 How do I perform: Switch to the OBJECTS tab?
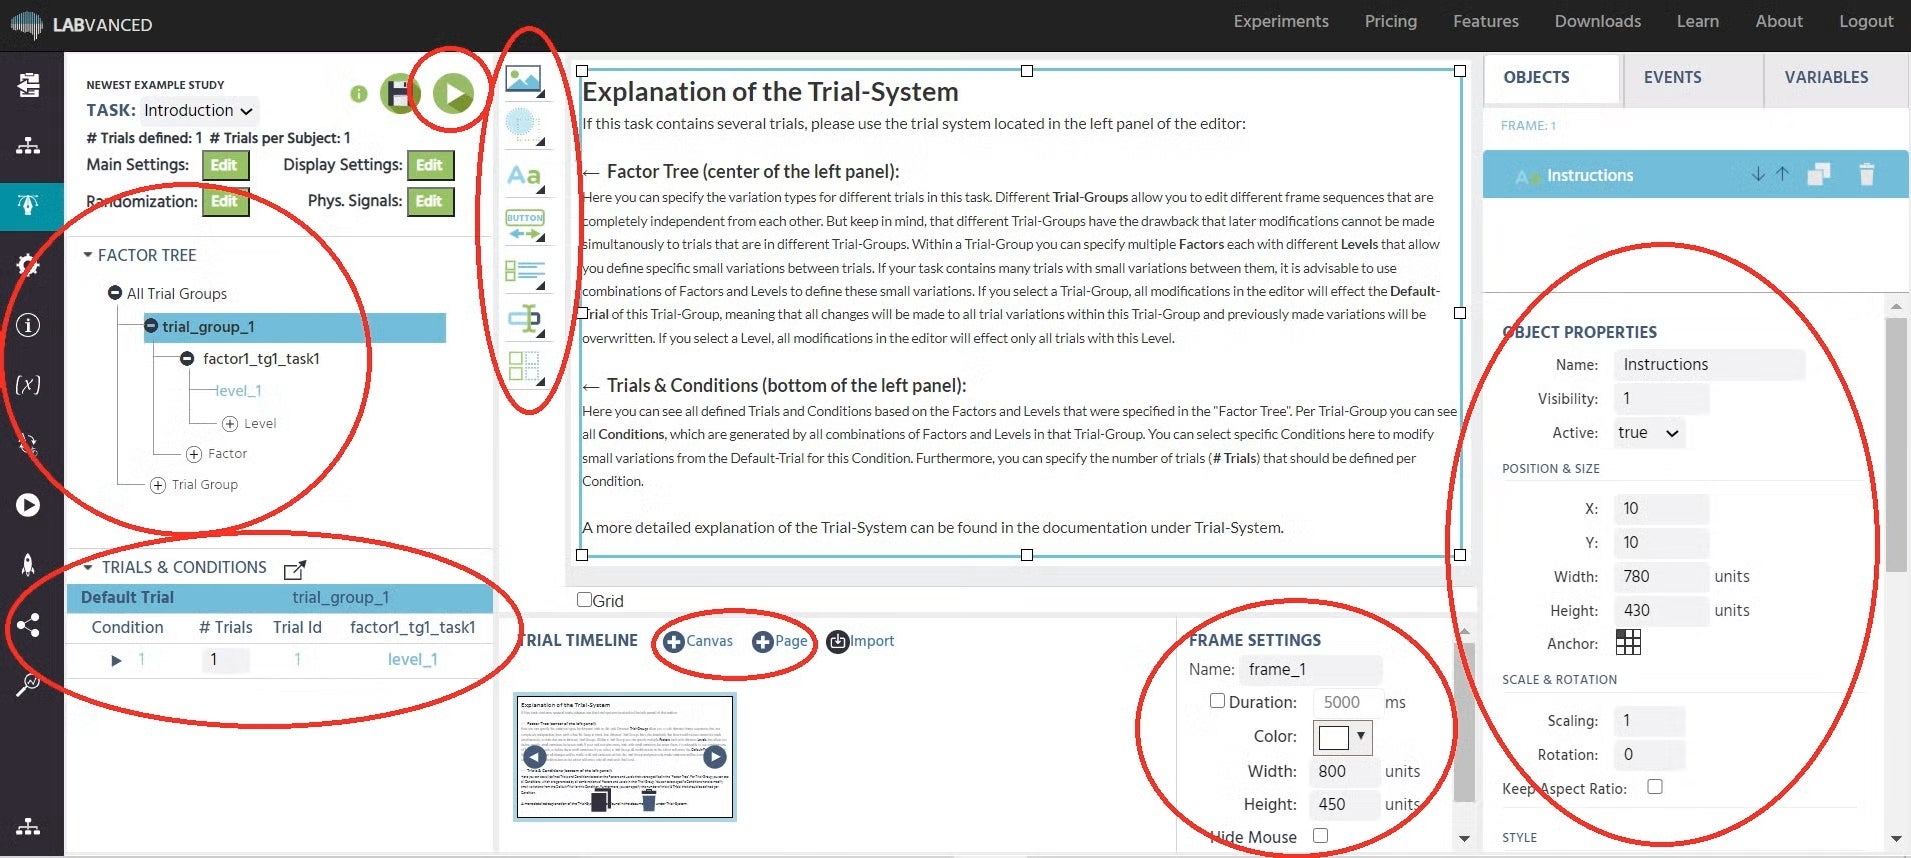(x=1551, y=78)
